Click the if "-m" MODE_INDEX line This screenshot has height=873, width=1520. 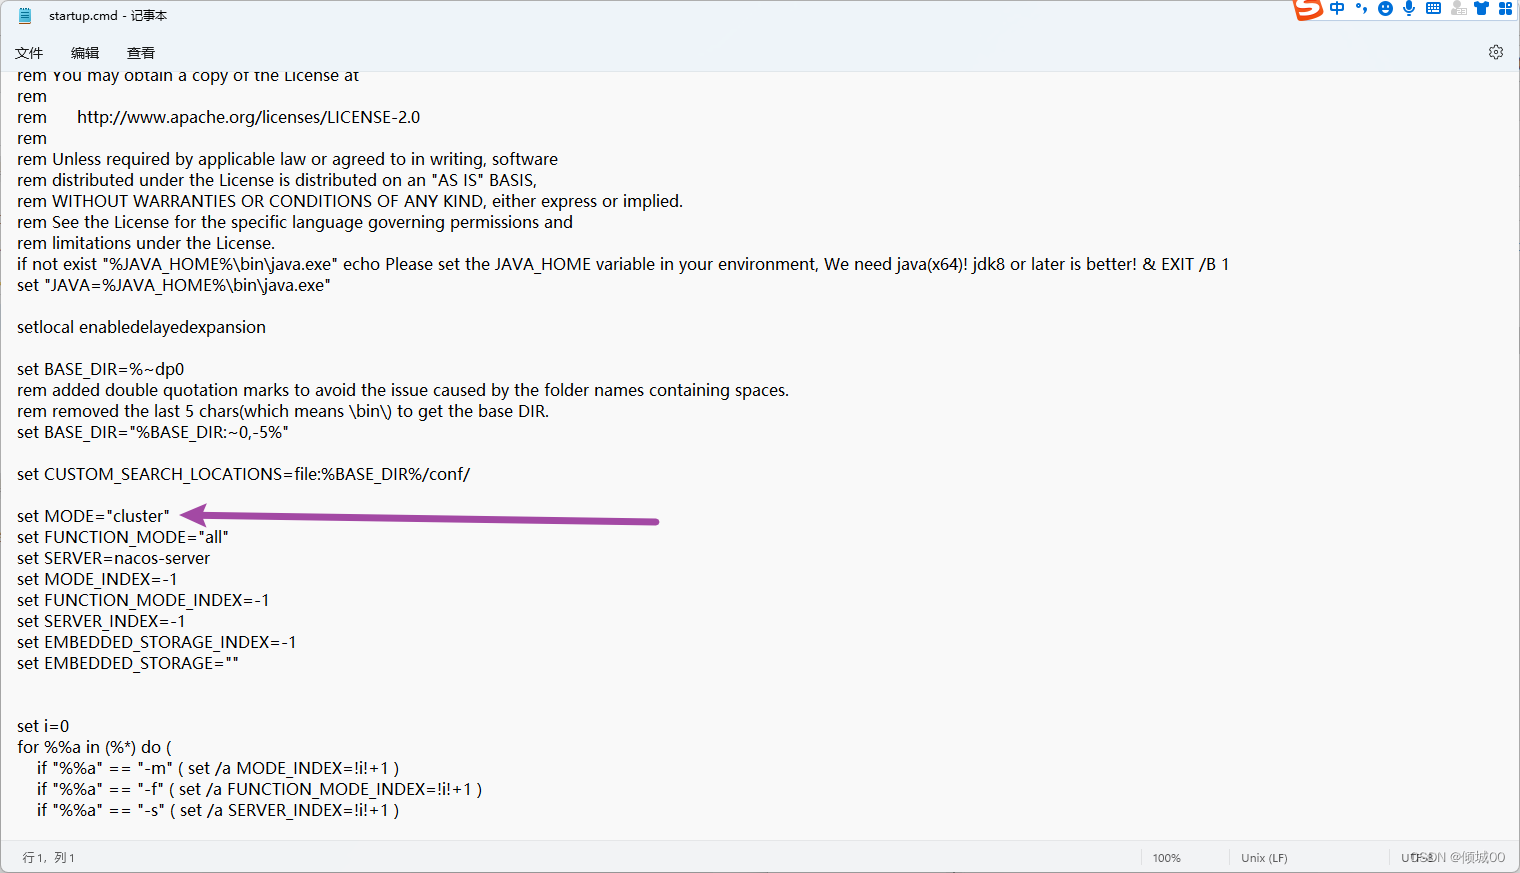(x=218, y=768)
